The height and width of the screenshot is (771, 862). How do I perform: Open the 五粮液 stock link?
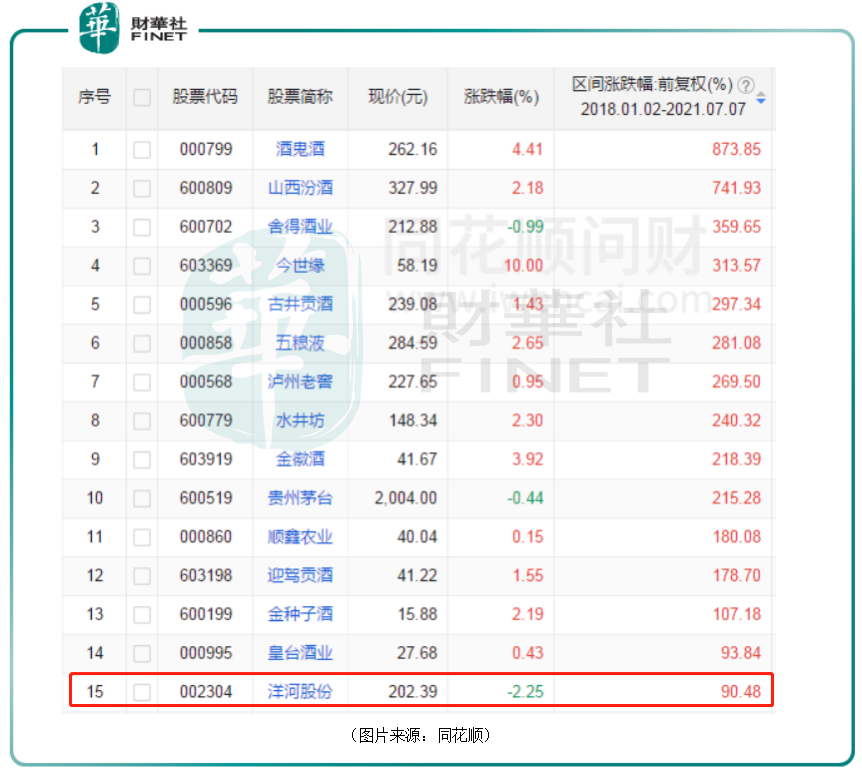tap(300, 343)
